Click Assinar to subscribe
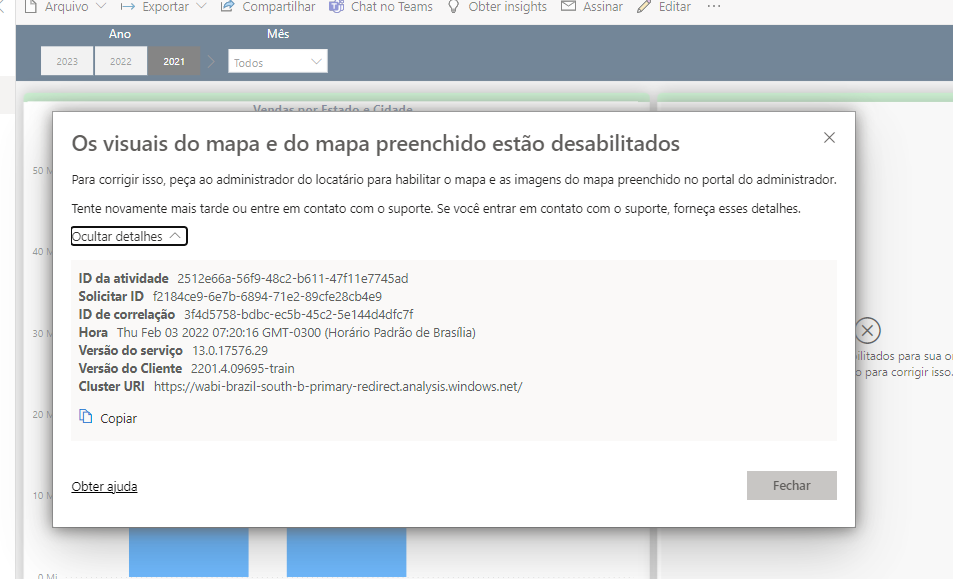This screenshot has width=953, height=579. [x=592, y=7]
